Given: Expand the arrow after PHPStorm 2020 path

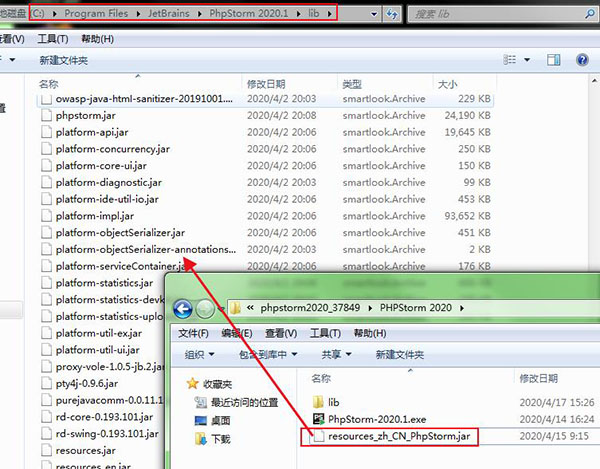Looking at the screenshot, I should 462,308.
